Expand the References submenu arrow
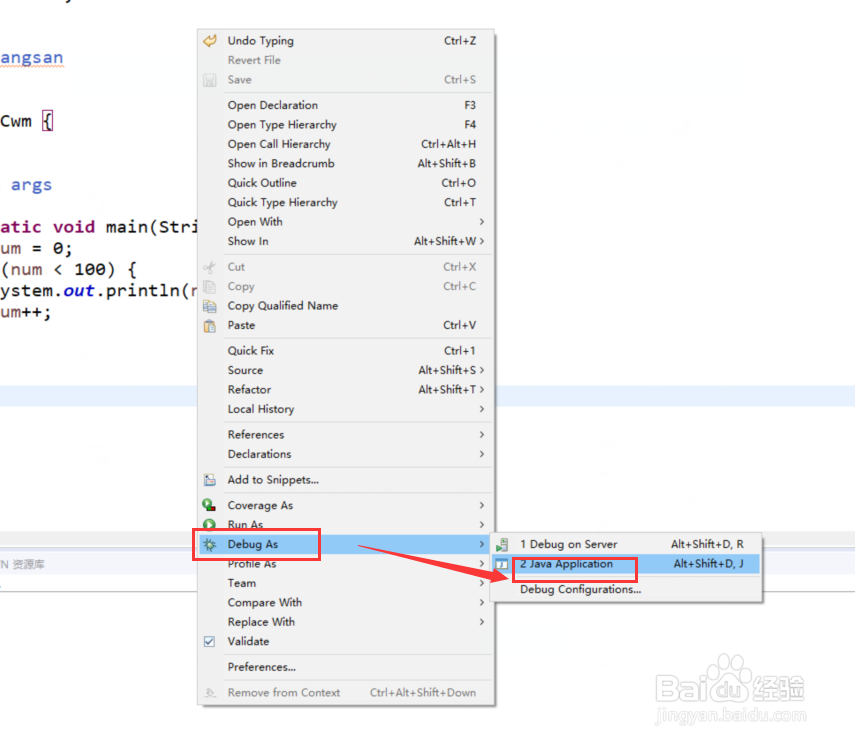The width and height of the screenshot is (855, 745). [482, 435]
